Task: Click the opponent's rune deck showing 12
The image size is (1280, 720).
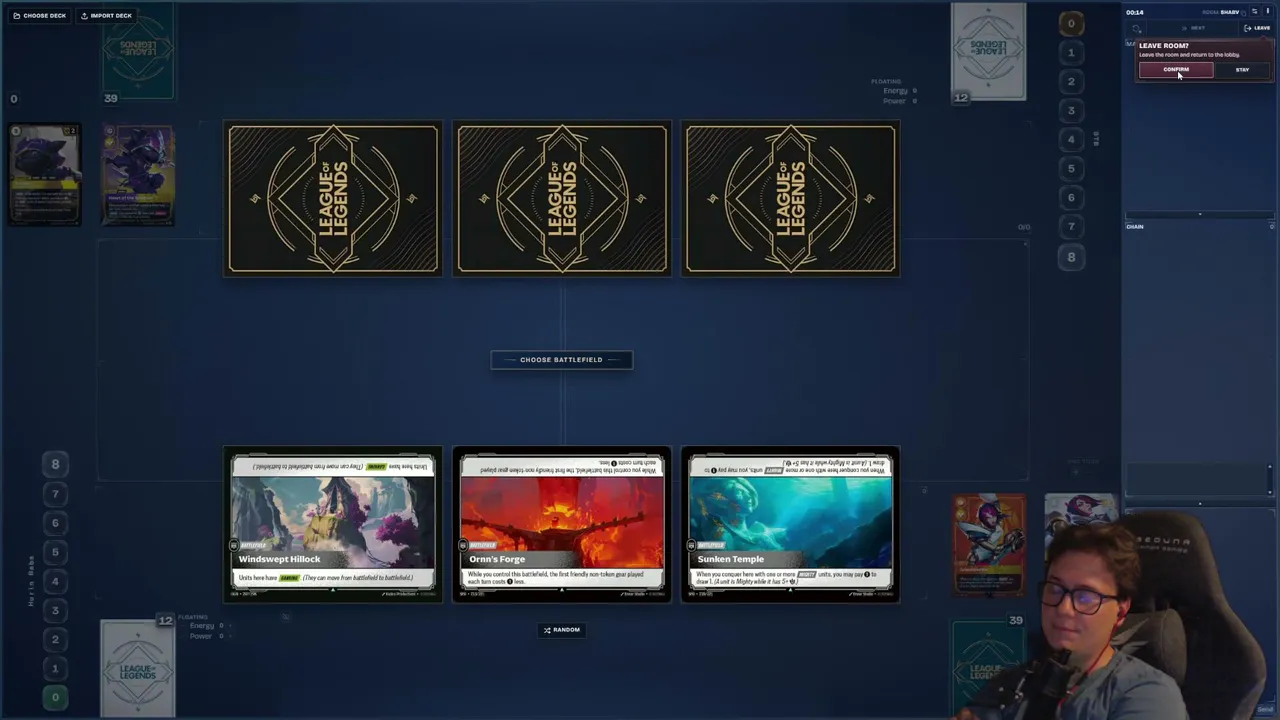Action: (x=988, y=52)
